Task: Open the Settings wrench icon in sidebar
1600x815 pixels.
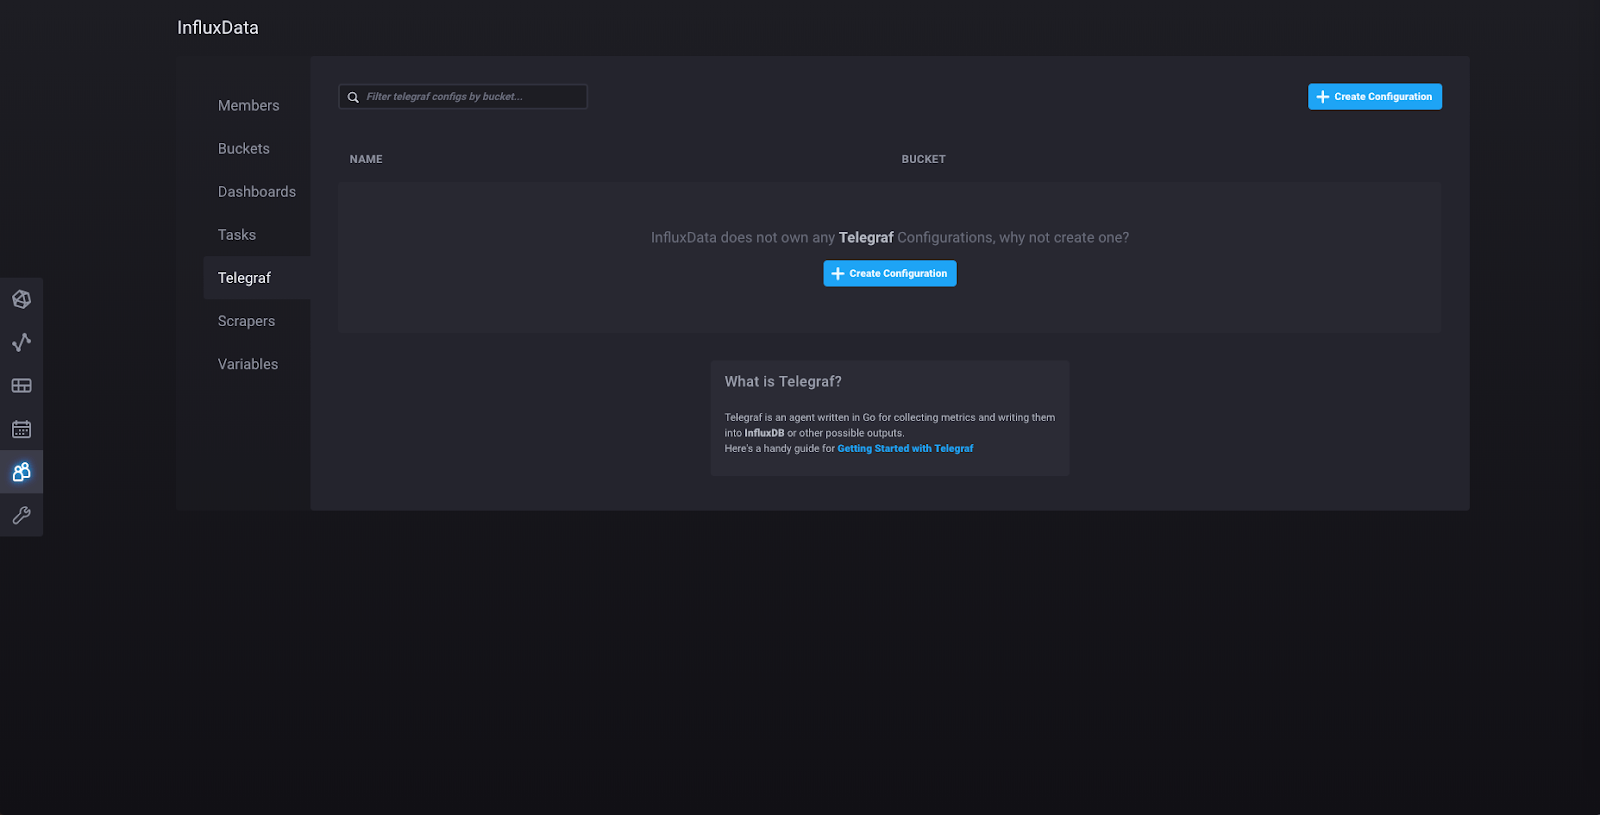Action: pos(21,515)
